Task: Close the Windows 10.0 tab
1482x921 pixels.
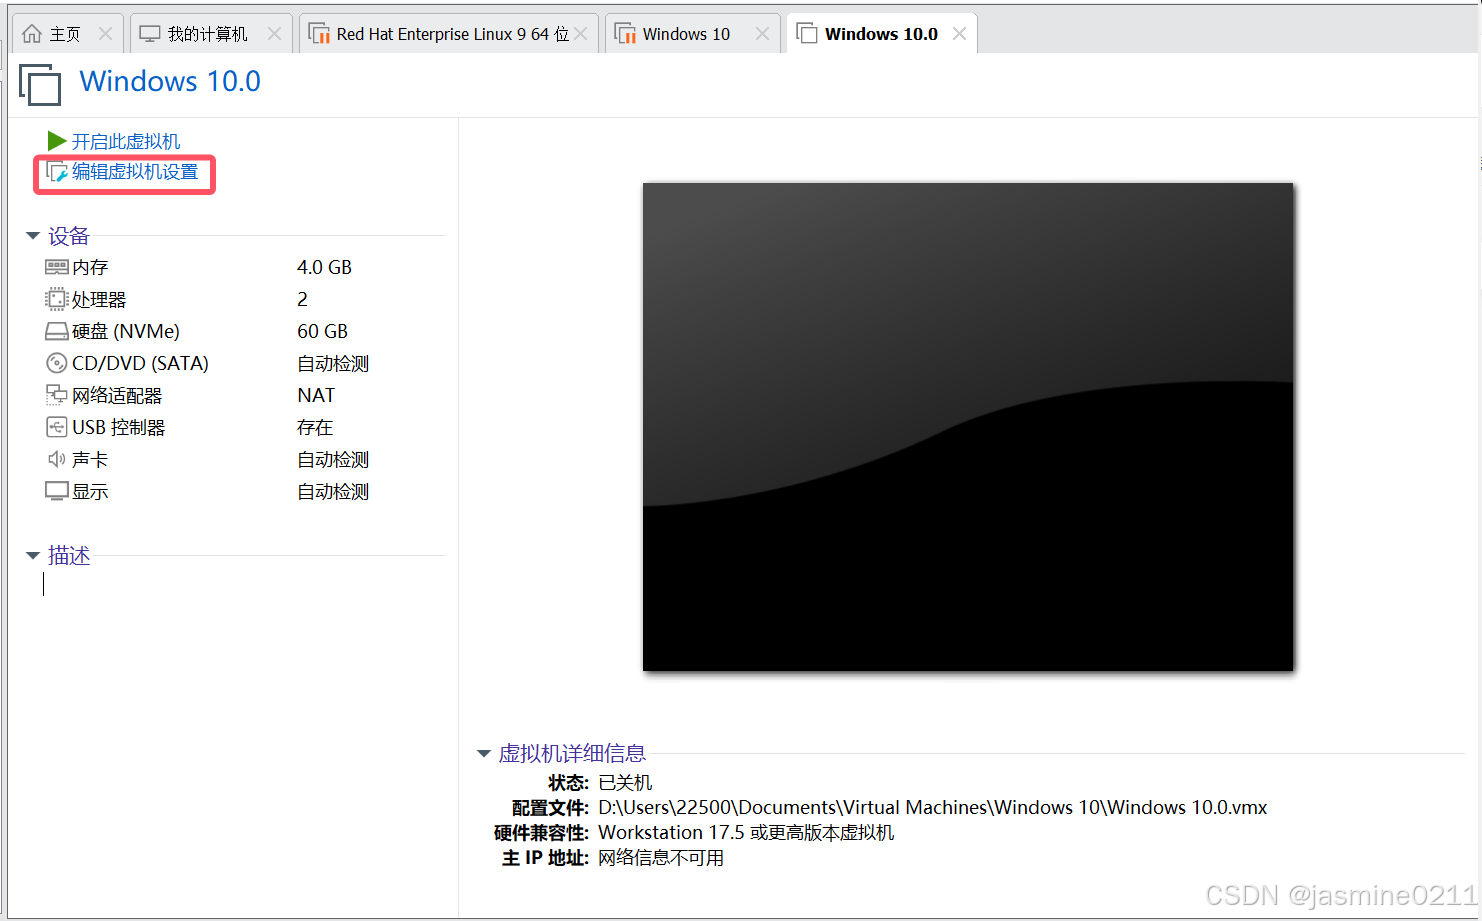Action: point(959,34)
